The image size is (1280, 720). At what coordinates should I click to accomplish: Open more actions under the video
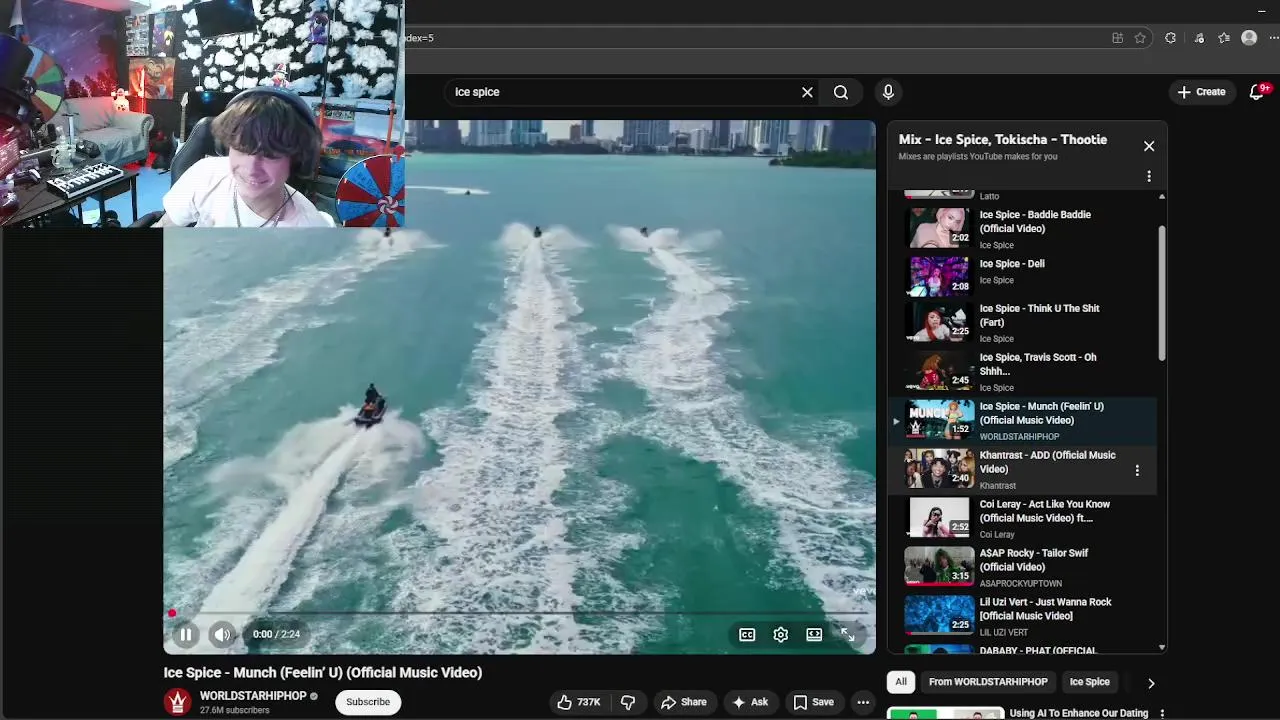point(863,702)
